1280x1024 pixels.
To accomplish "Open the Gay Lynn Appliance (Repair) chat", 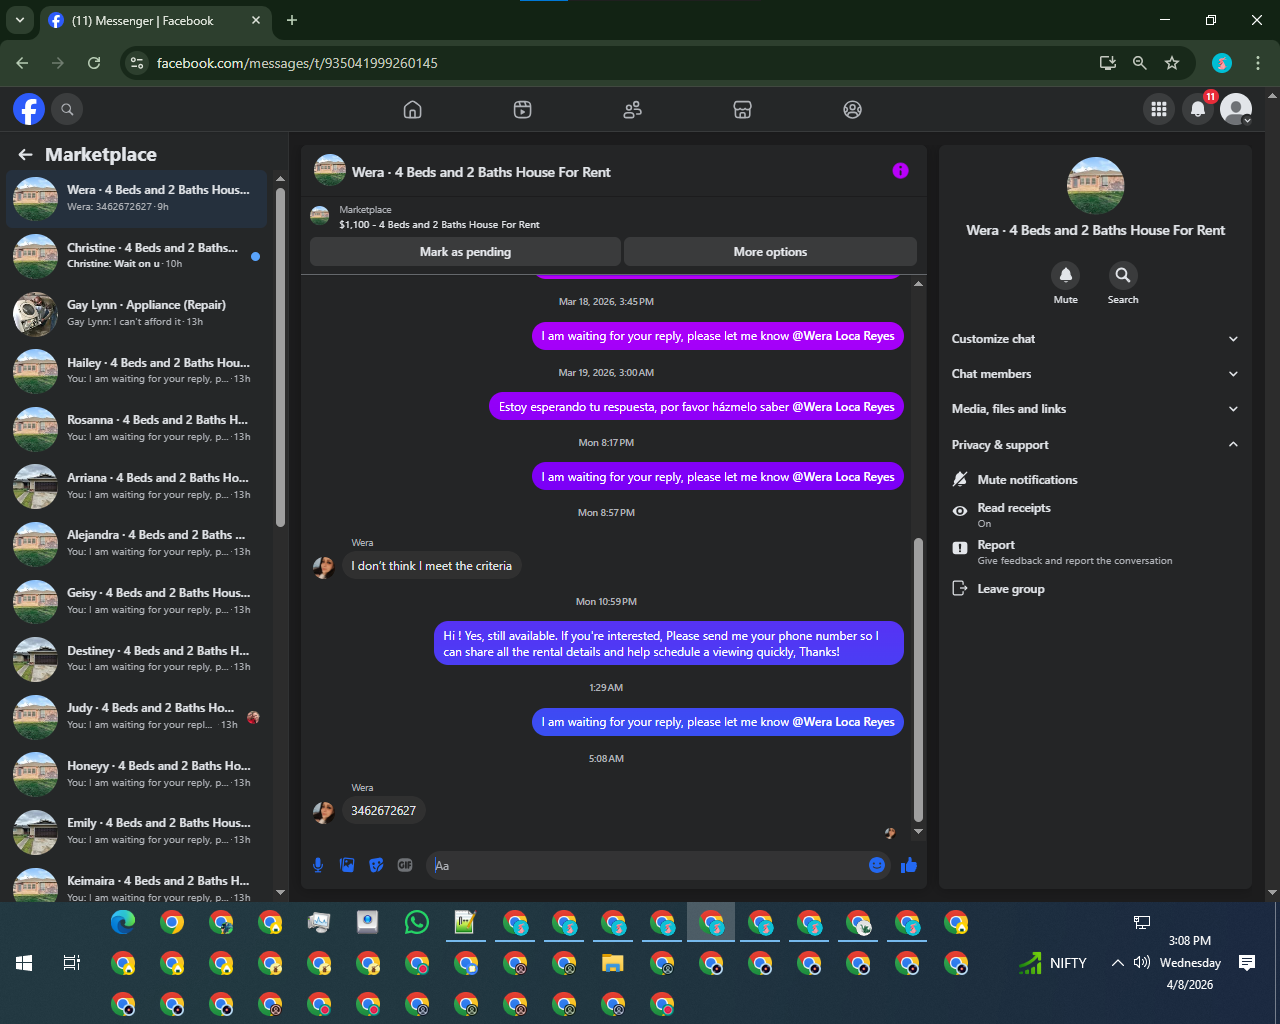I will (x=137, y=313).
